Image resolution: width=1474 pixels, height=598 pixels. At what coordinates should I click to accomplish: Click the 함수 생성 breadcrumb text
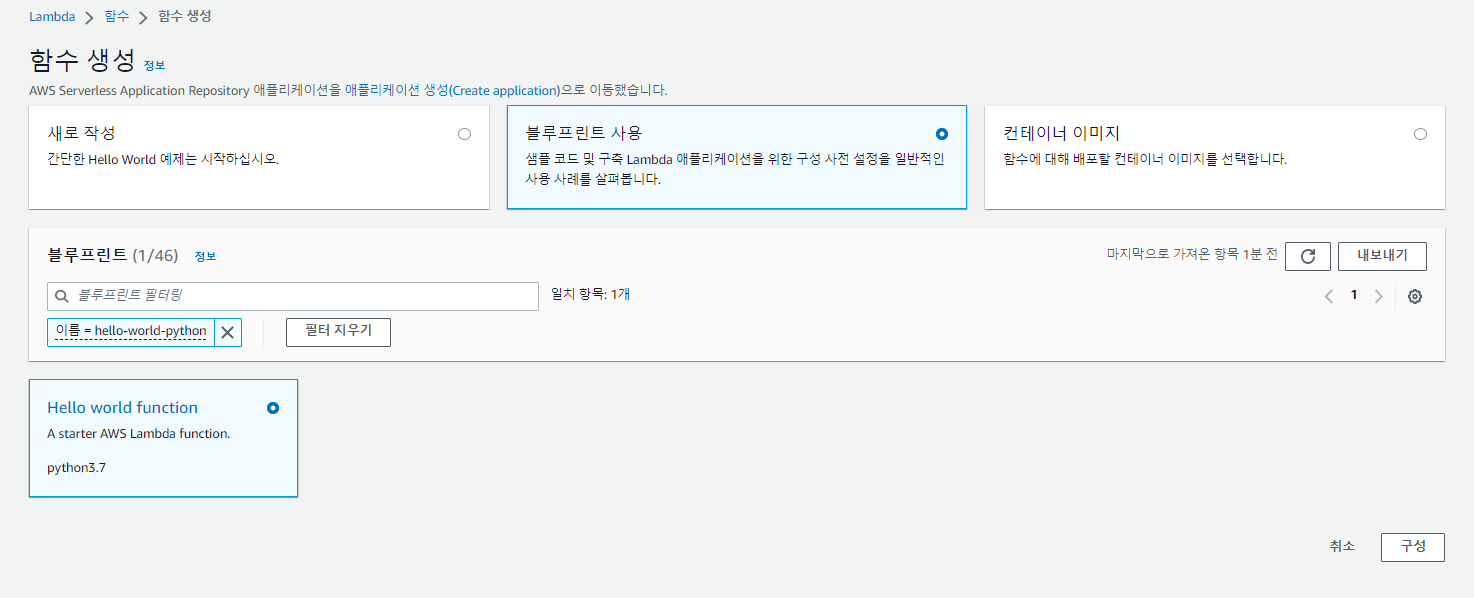click(185, 17)
